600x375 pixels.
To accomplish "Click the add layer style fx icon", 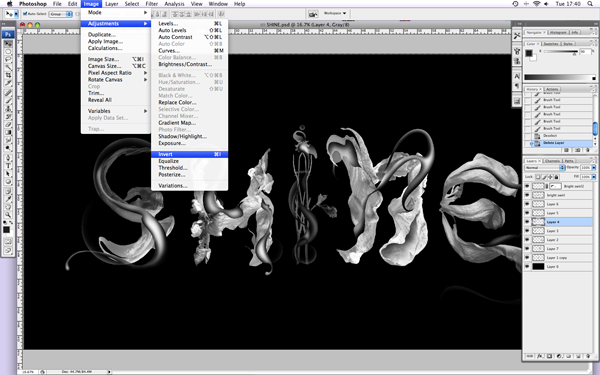I will [x=540, y=356].
